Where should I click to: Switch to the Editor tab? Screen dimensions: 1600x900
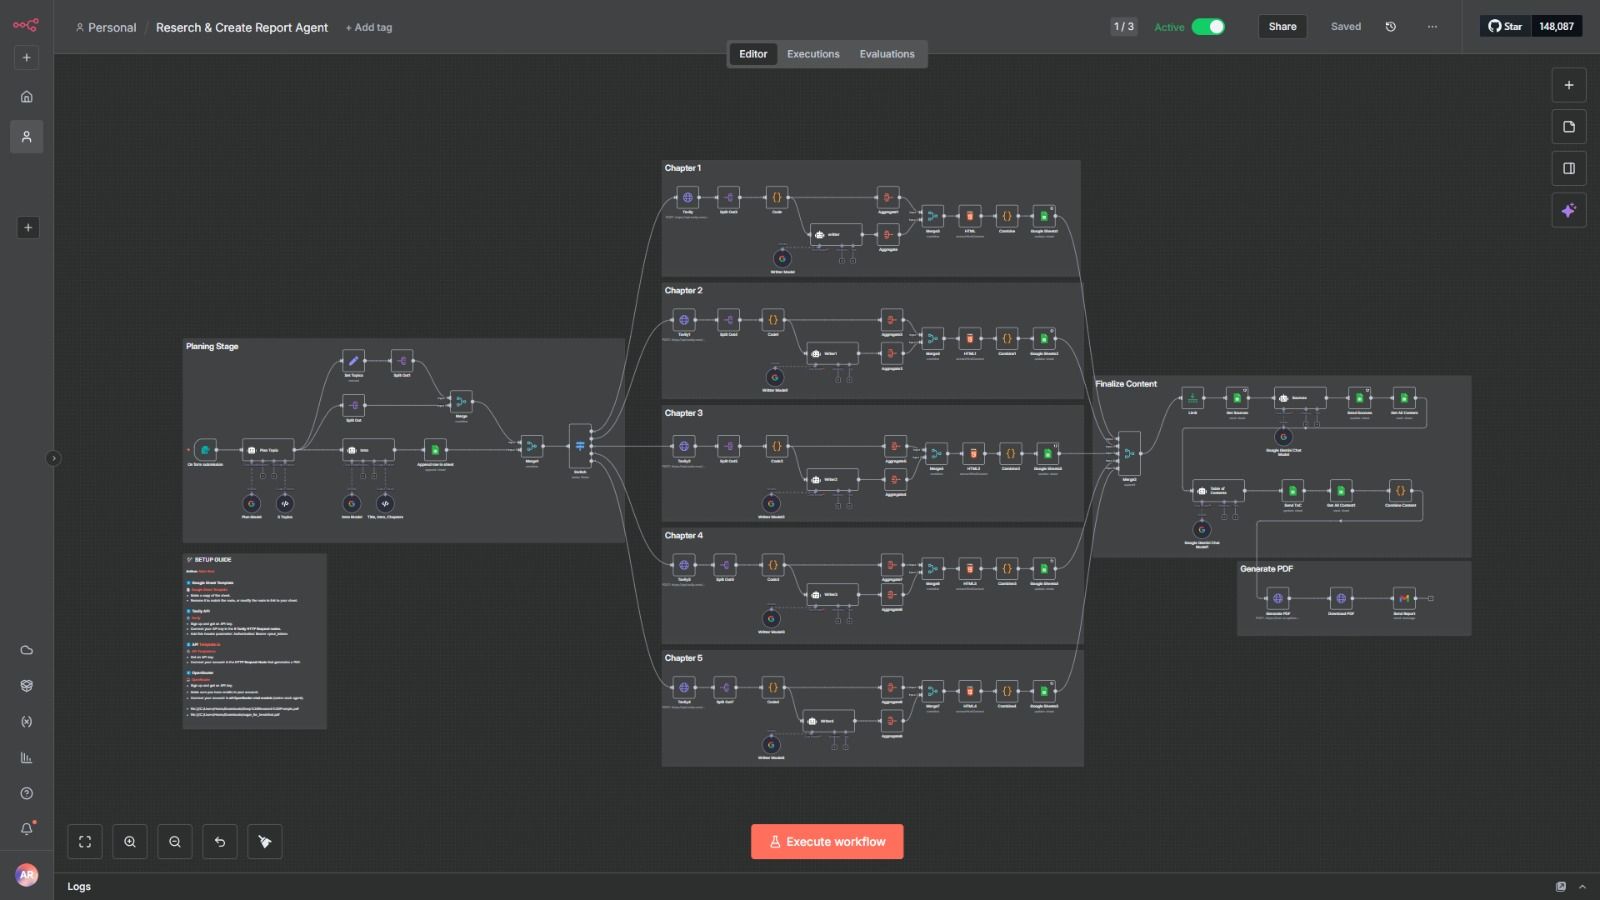(753, 54)
